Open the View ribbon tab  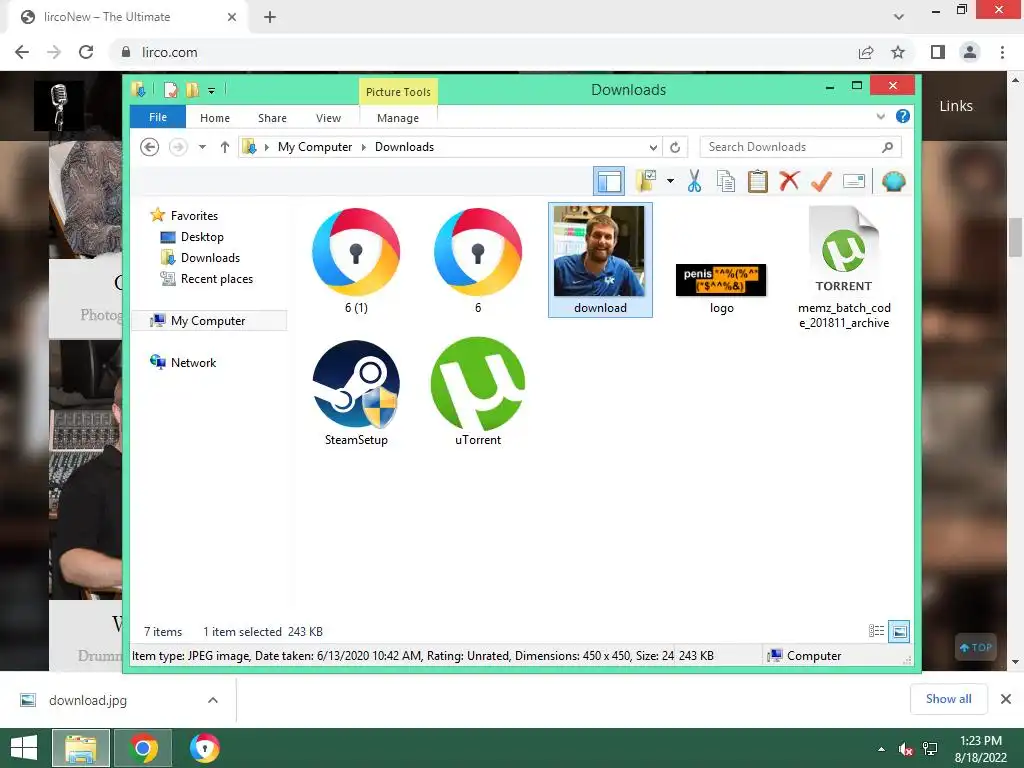[x=328, y=118]
